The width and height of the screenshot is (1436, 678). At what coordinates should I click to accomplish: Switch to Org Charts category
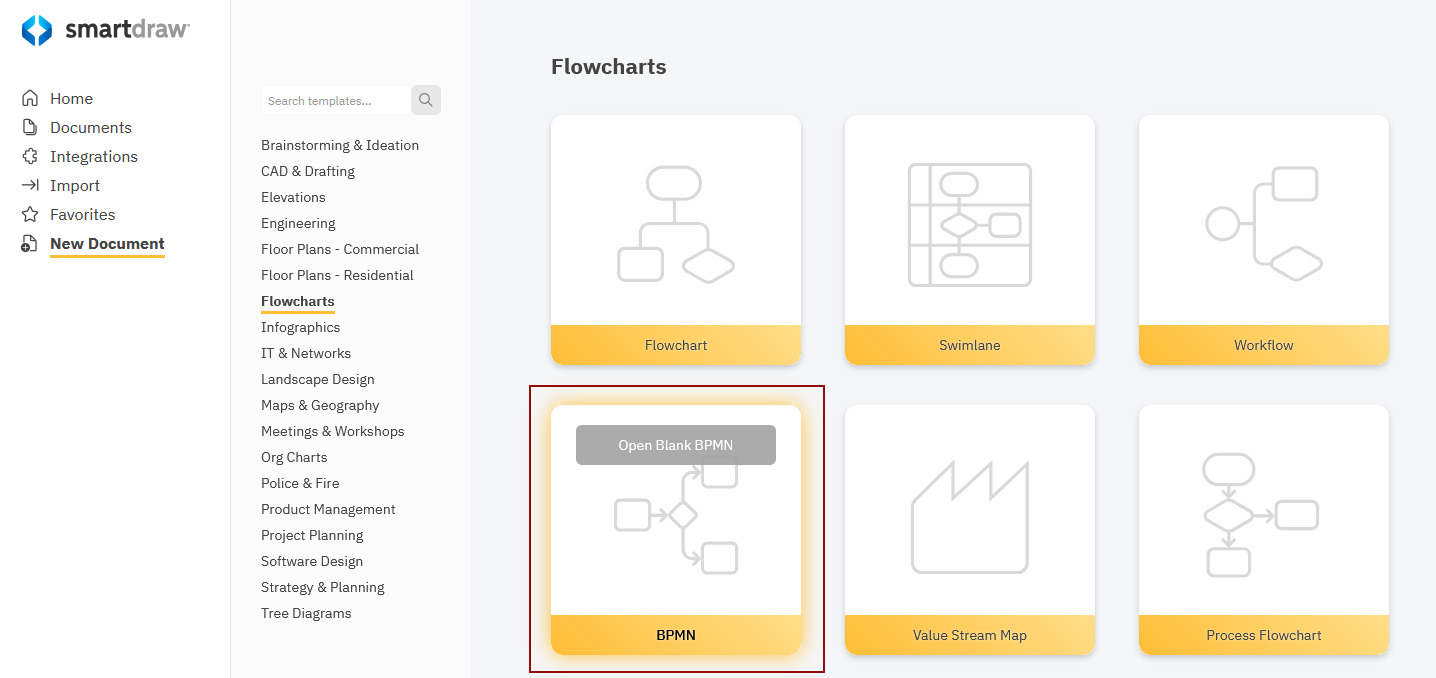pyautogui.click(x=294, y=457)
